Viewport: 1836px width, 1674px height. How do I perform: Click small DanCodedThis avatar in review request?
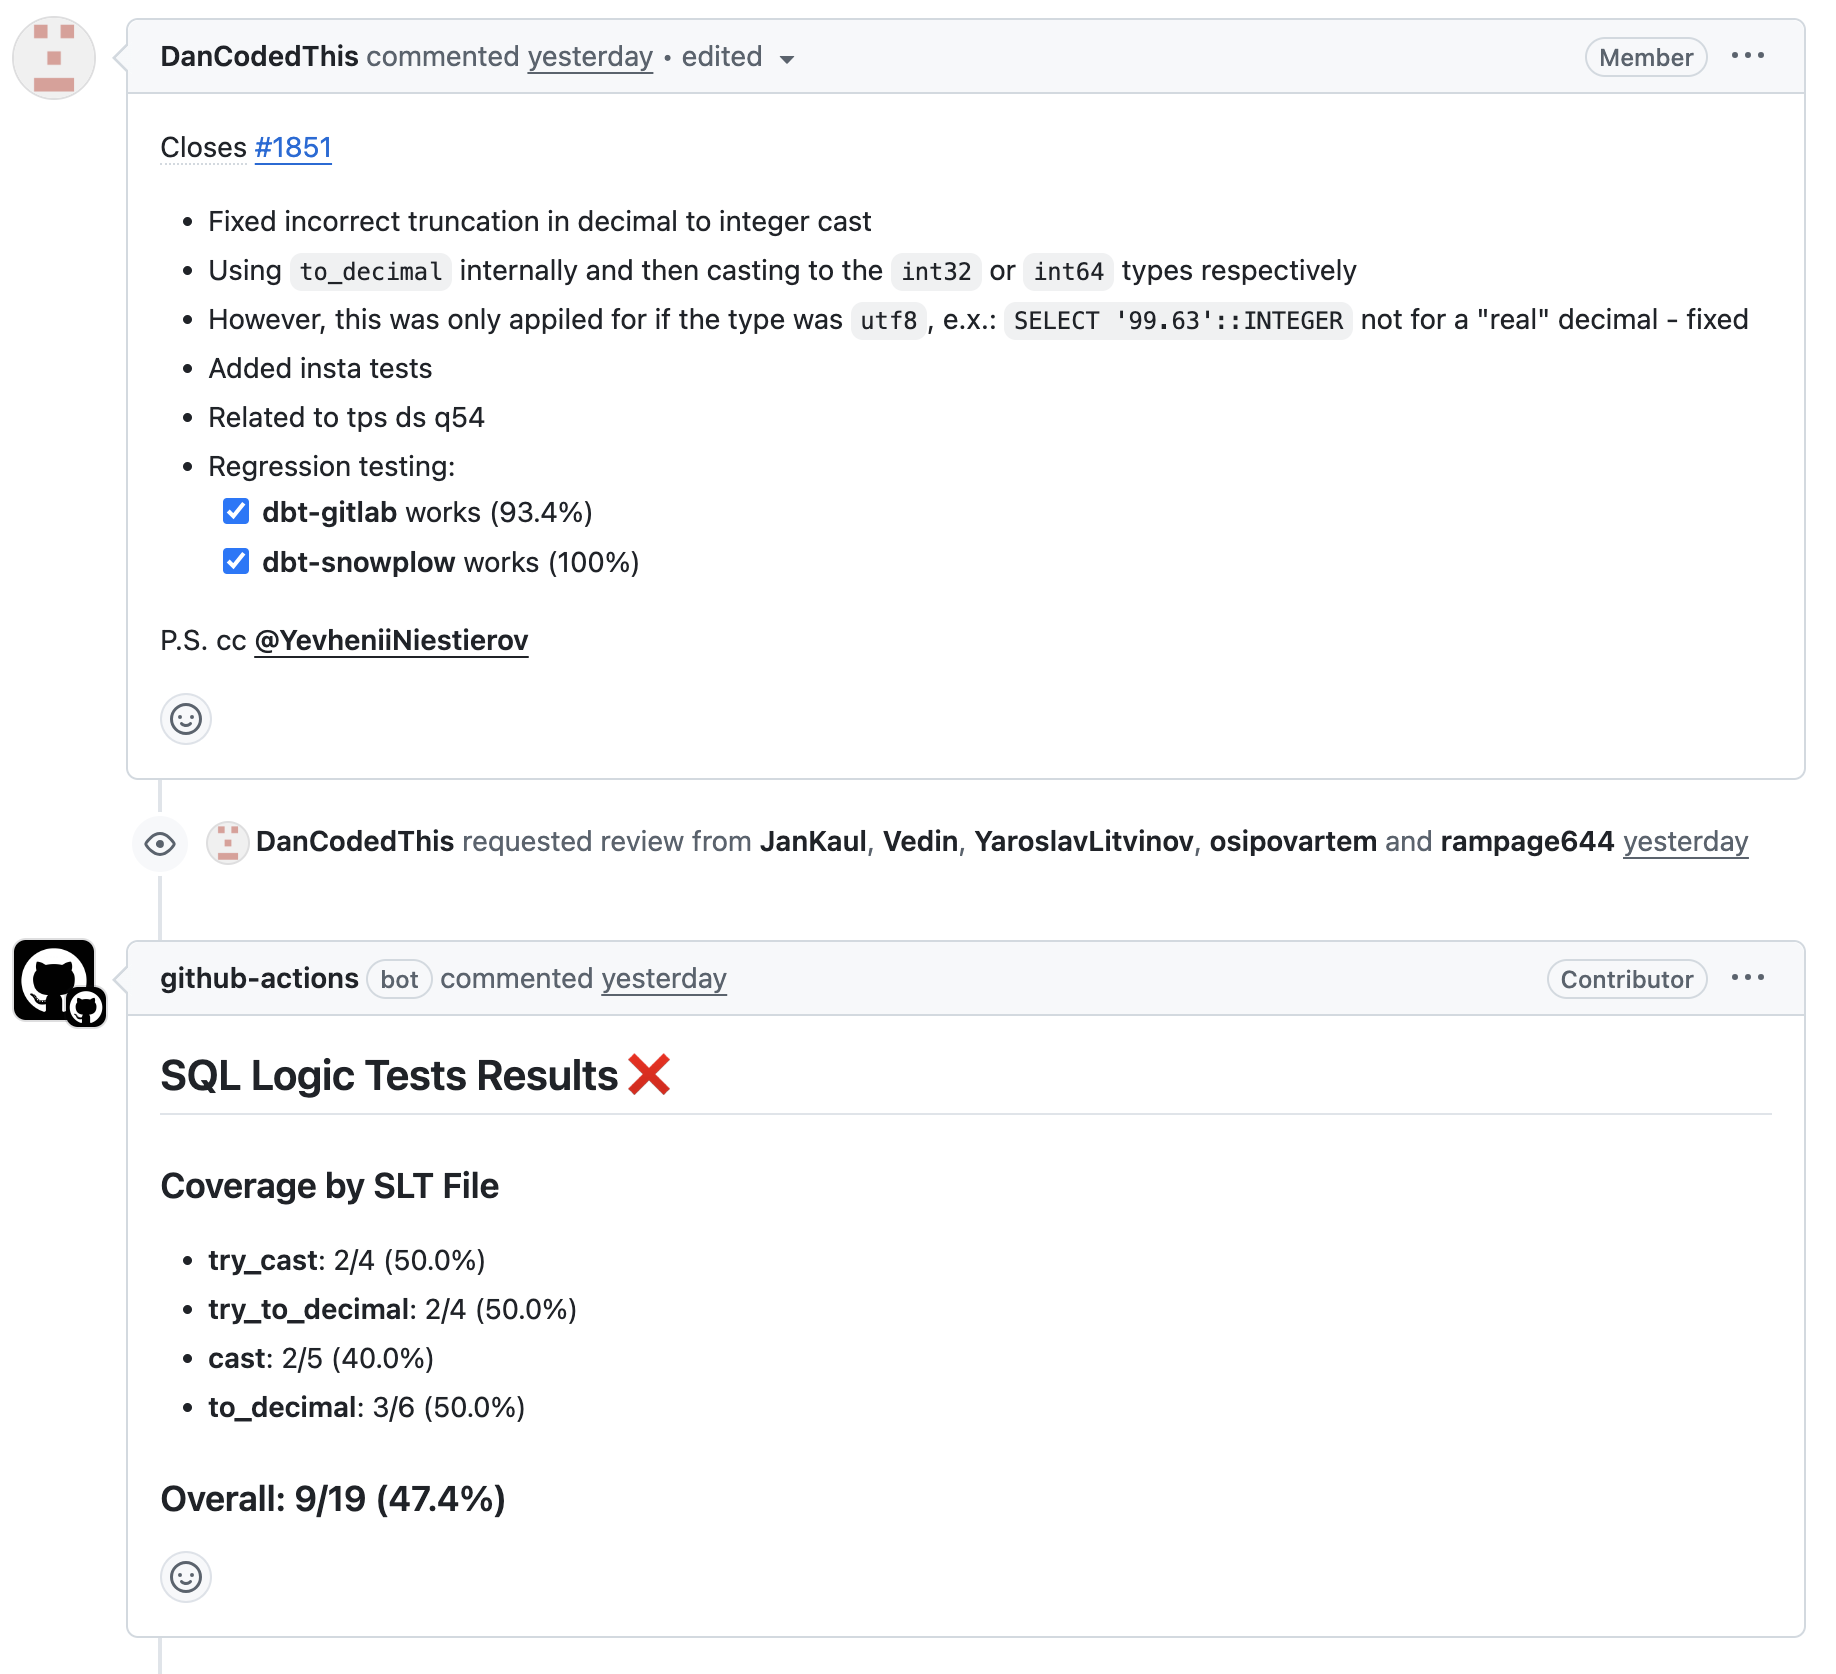click(228, 843)
